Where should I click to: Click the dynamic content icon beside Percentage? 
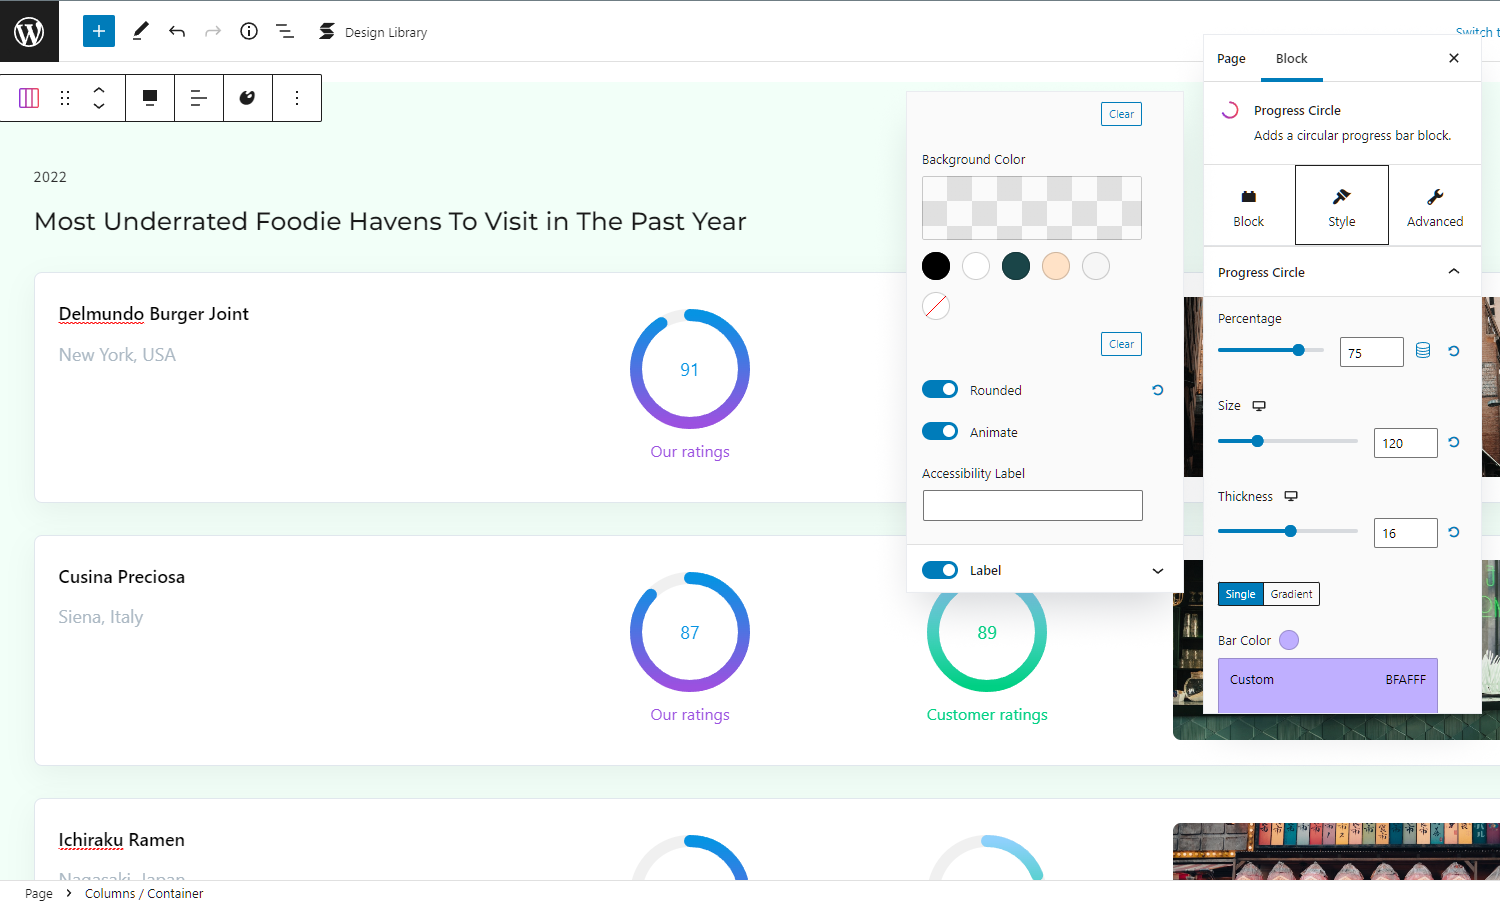pos(1423,351)
